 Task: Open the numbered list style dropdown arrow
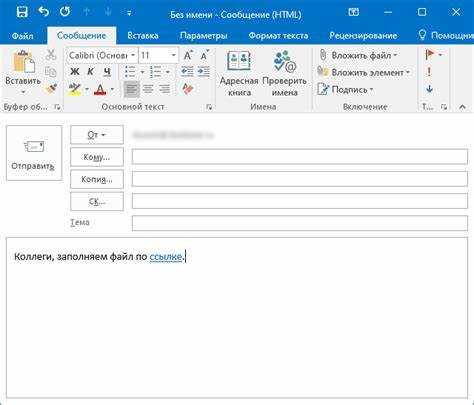tap(168, 72)
